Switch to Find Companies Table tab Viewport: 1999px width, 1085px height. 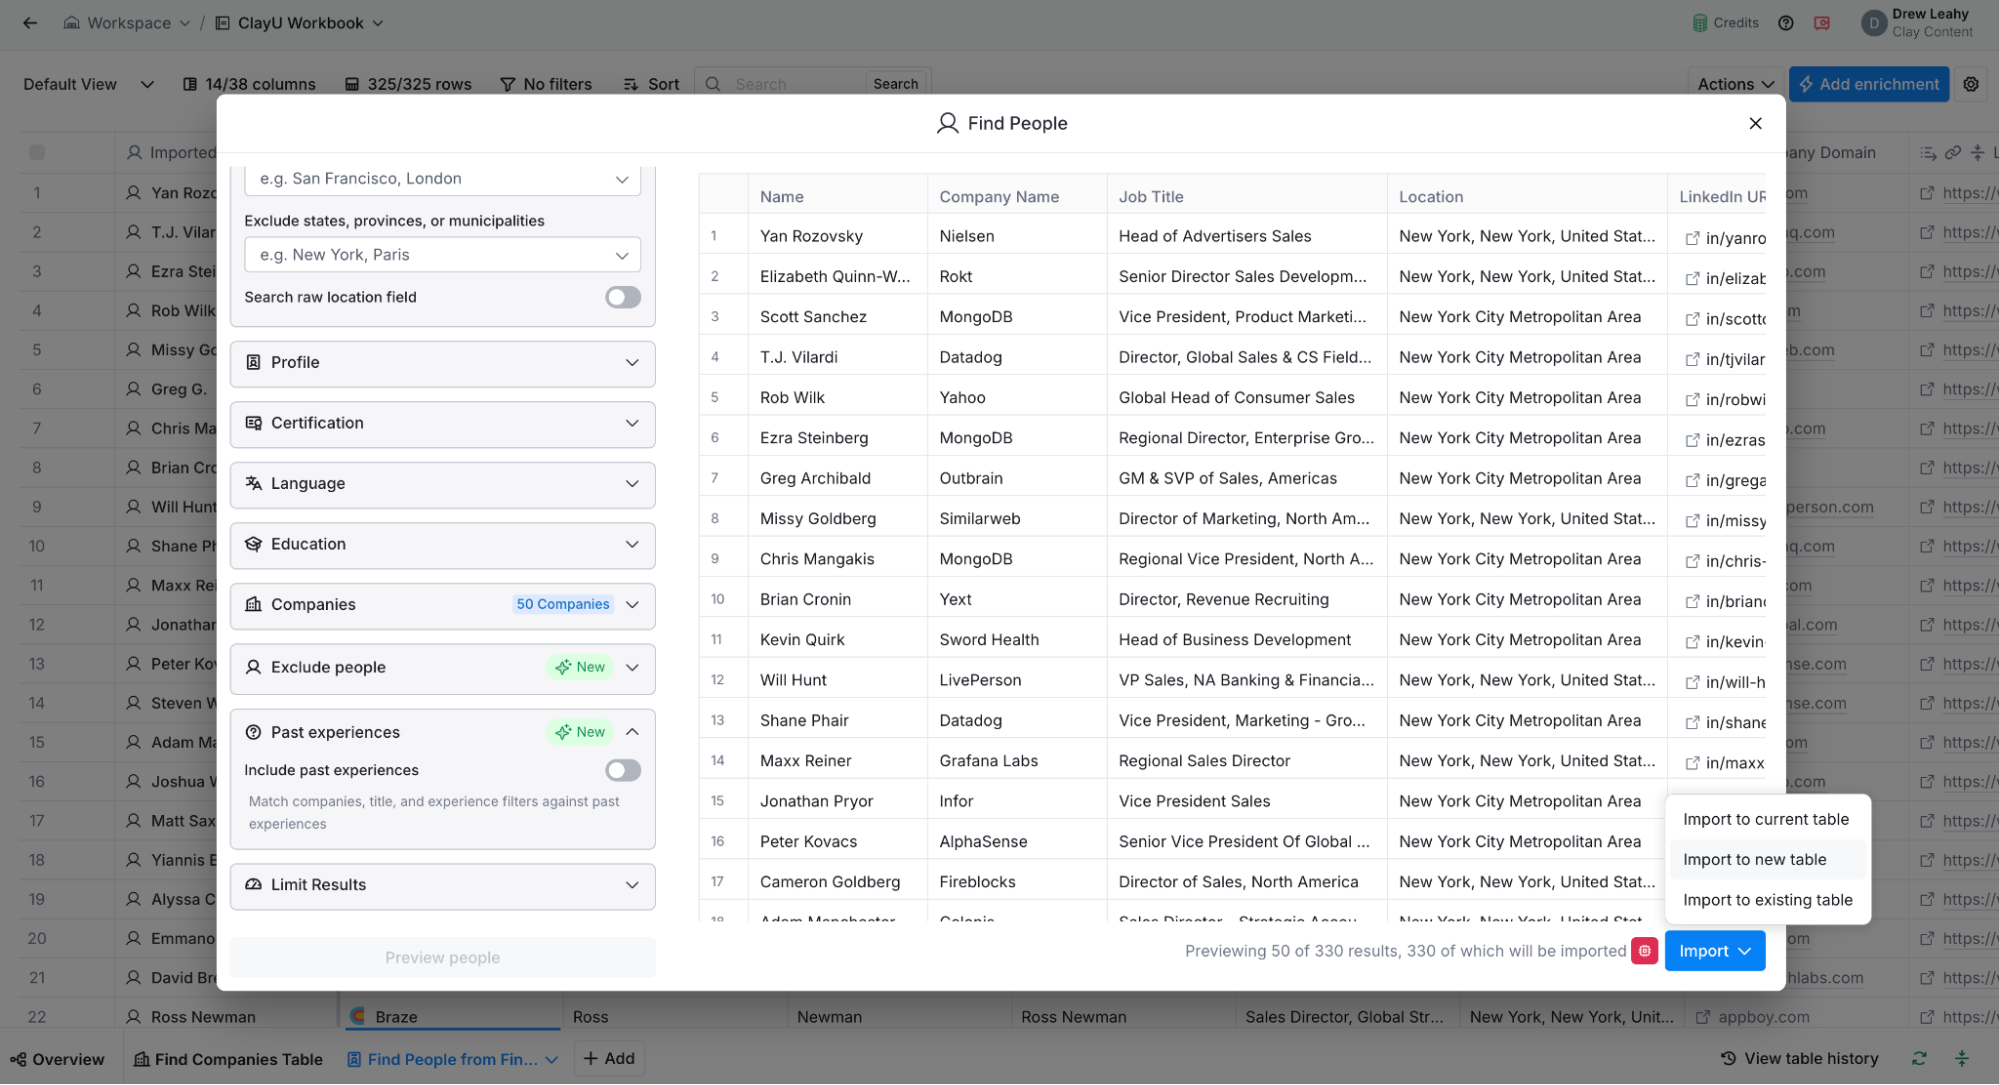(229, 1059)
